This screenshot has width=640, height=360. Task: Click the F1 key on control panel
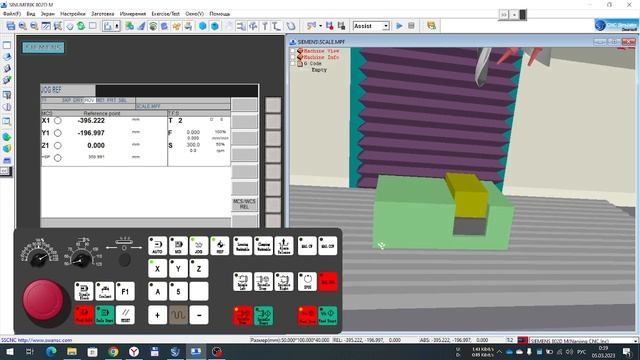(x=125, y=291)
